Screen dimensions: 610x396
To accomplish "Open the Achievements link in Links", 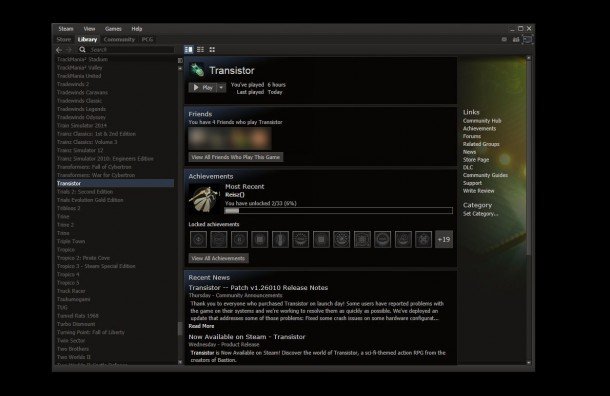I will [479, 129].
